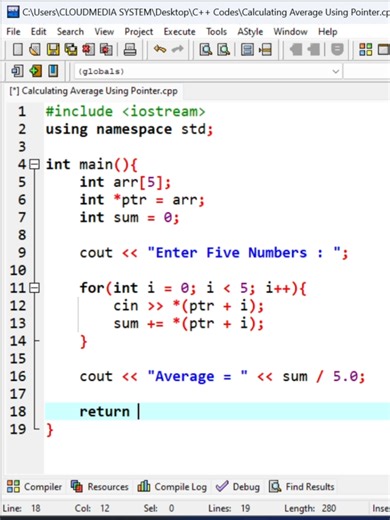Image resolution: width=390 pixels, height=520 pixels.
Task: Collapse the for loop fold on line 11
Action: click(34, 288)
